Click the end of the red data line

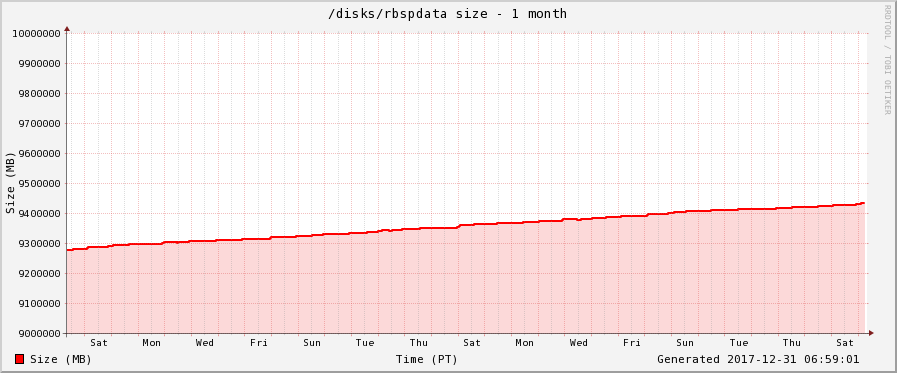point(863,203)
